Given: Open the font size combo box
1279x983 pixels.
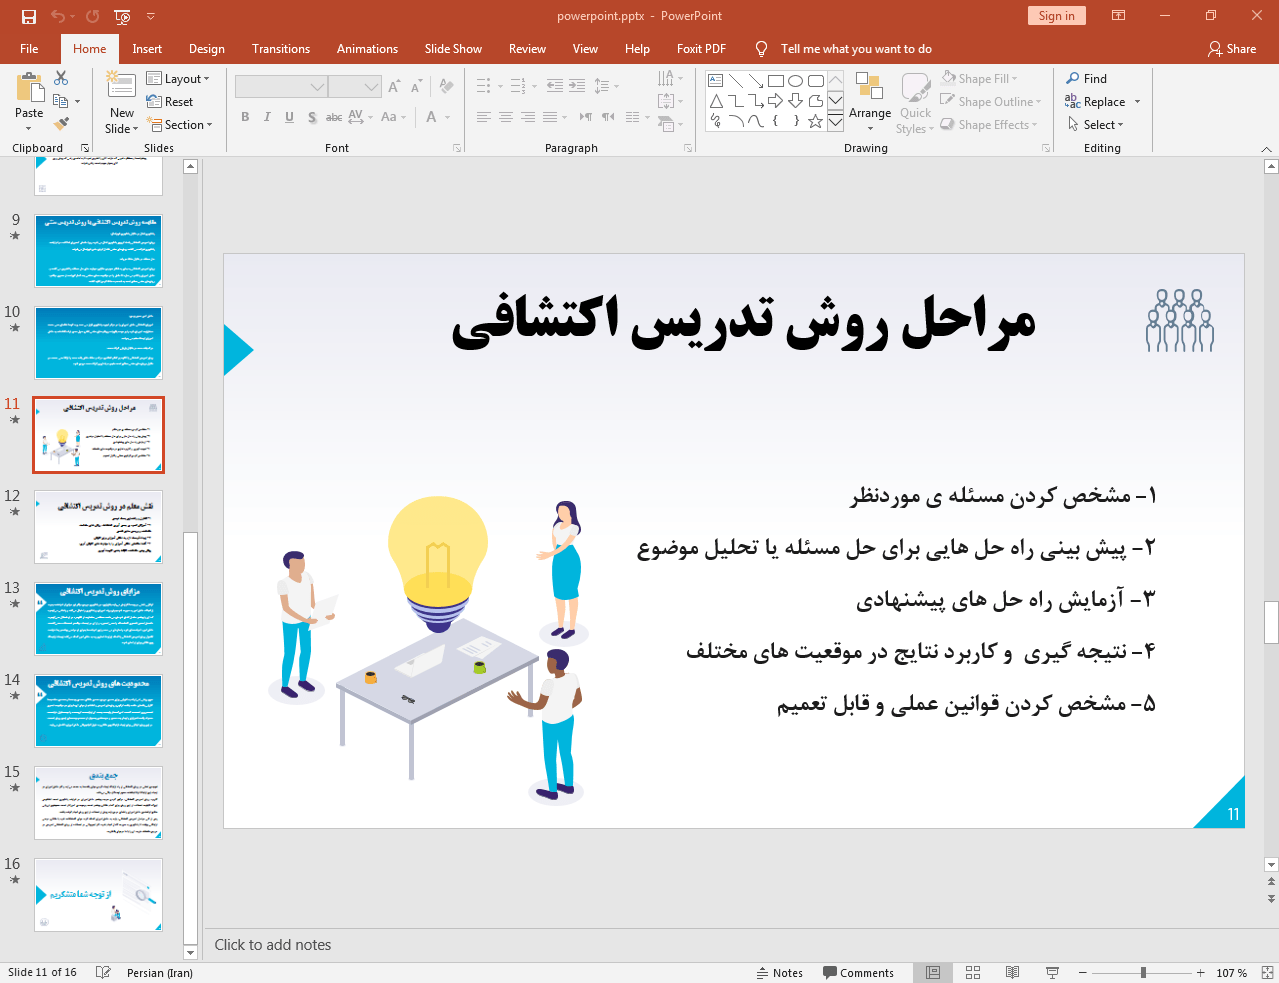Looking at the screenshot, I should (x=354, y=87).
